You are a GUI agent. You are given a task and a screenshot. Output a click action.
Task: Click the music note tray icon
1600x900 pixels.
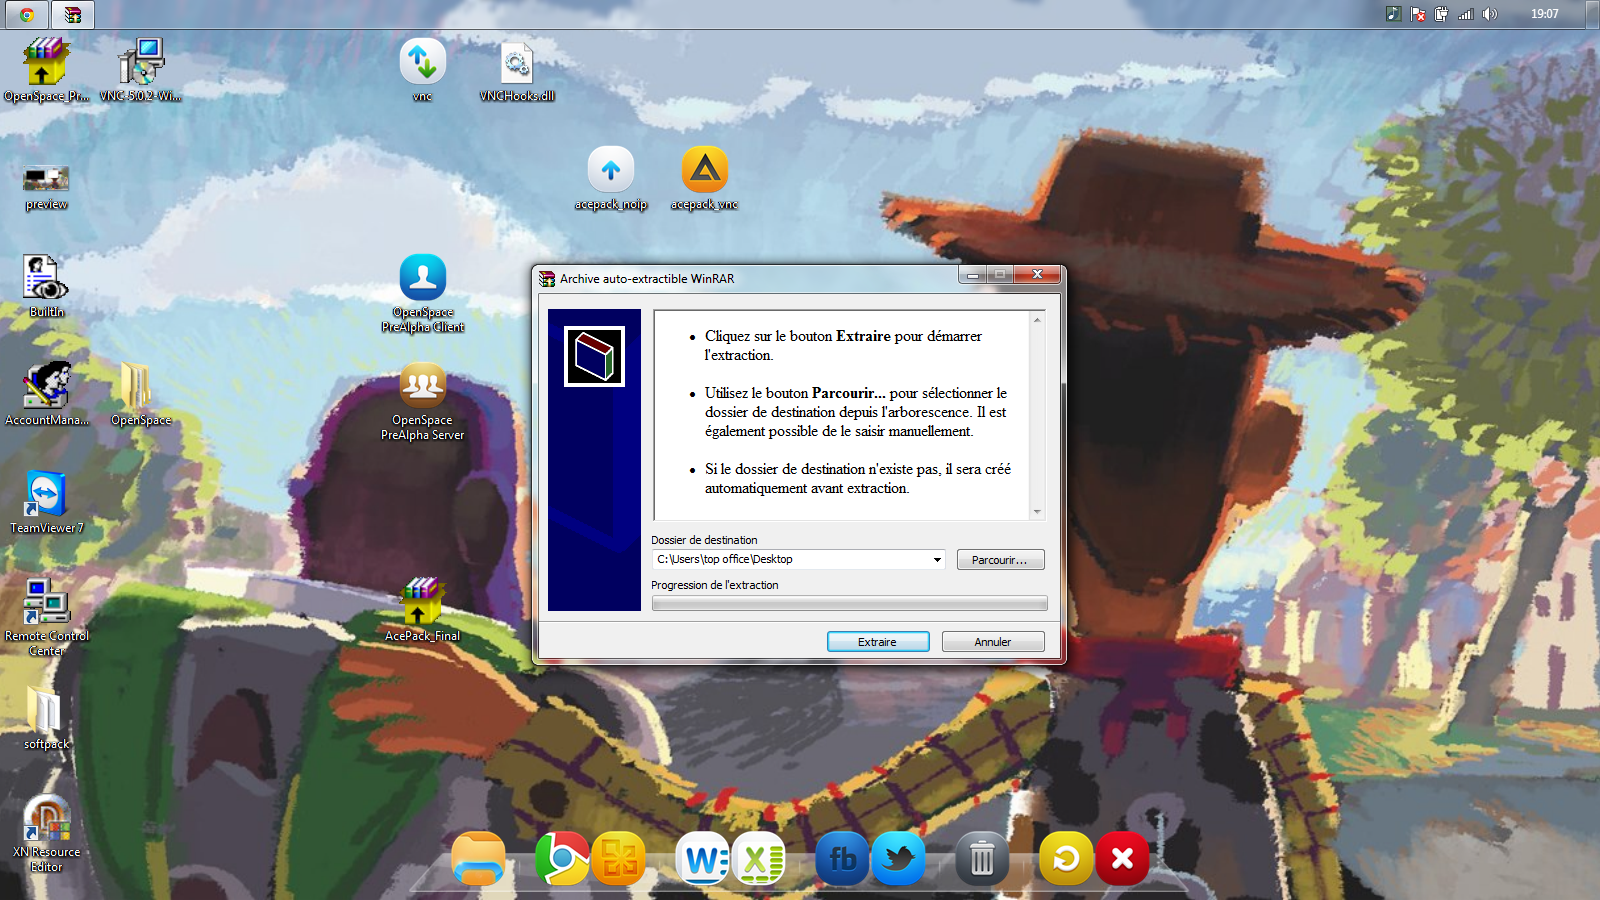(x=1393, y=14)
